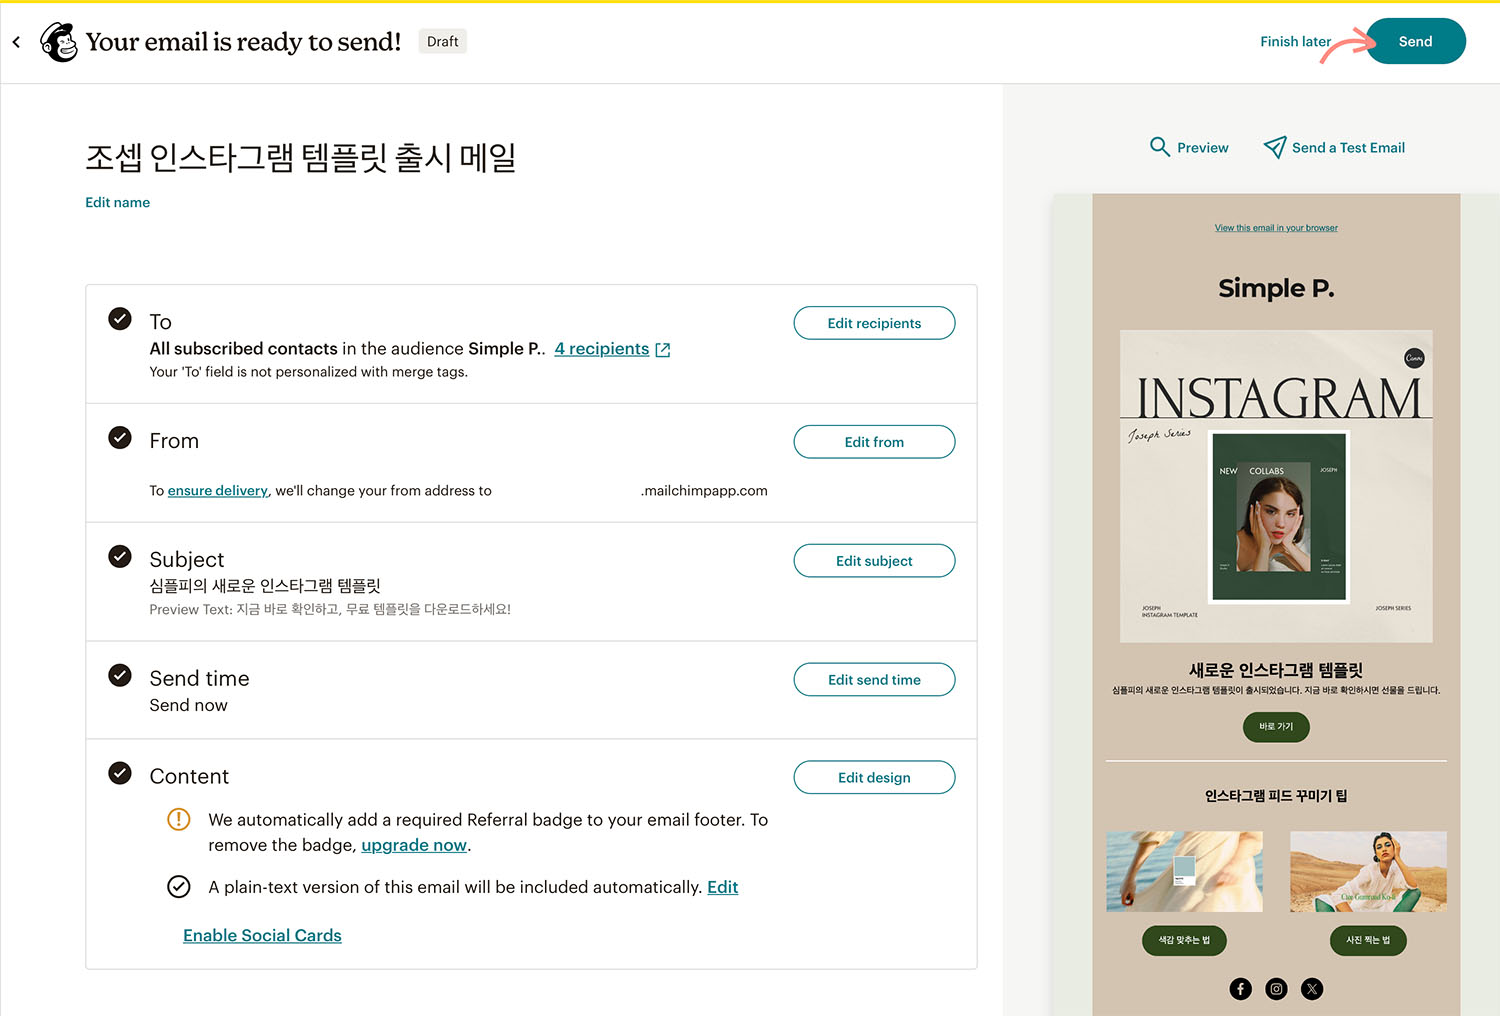Click Edit send time button
Image resolution: width=1500 pixels, height=1016 pixels.
[874, 680]
